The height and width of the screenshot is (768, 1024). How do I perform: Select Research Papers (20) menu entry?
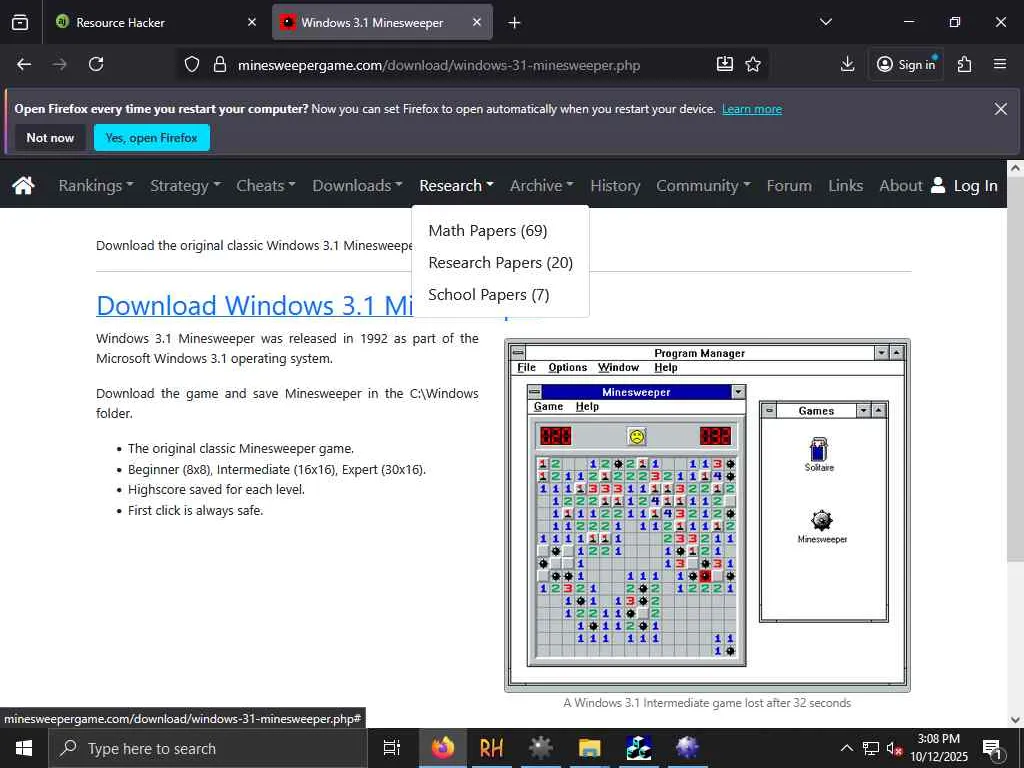[x=500, y=263]
